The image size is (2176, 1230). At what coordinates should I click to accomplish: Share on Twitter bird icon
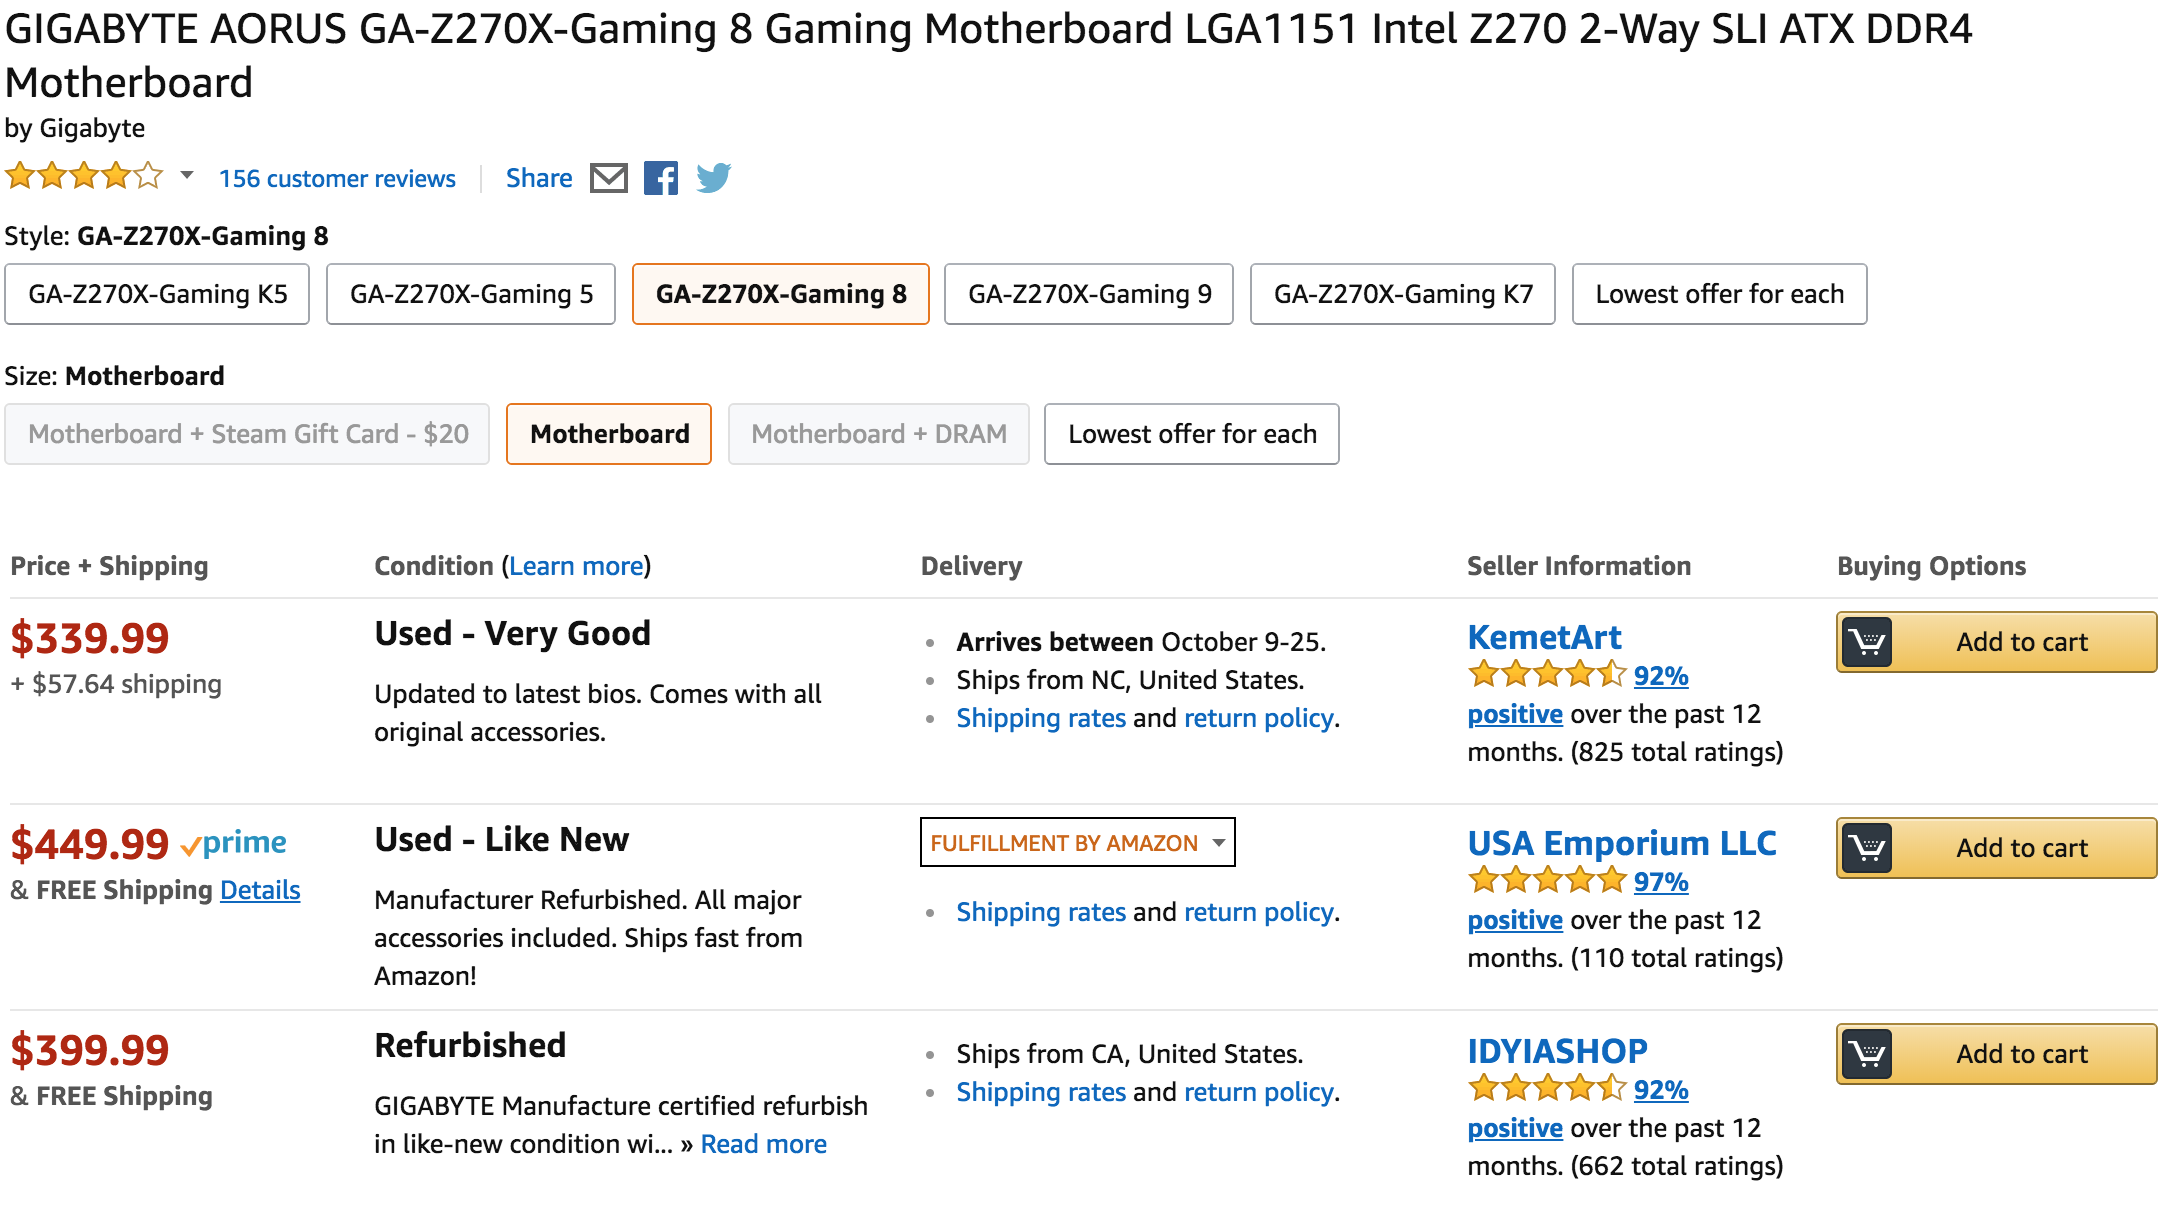pos(714,178)
